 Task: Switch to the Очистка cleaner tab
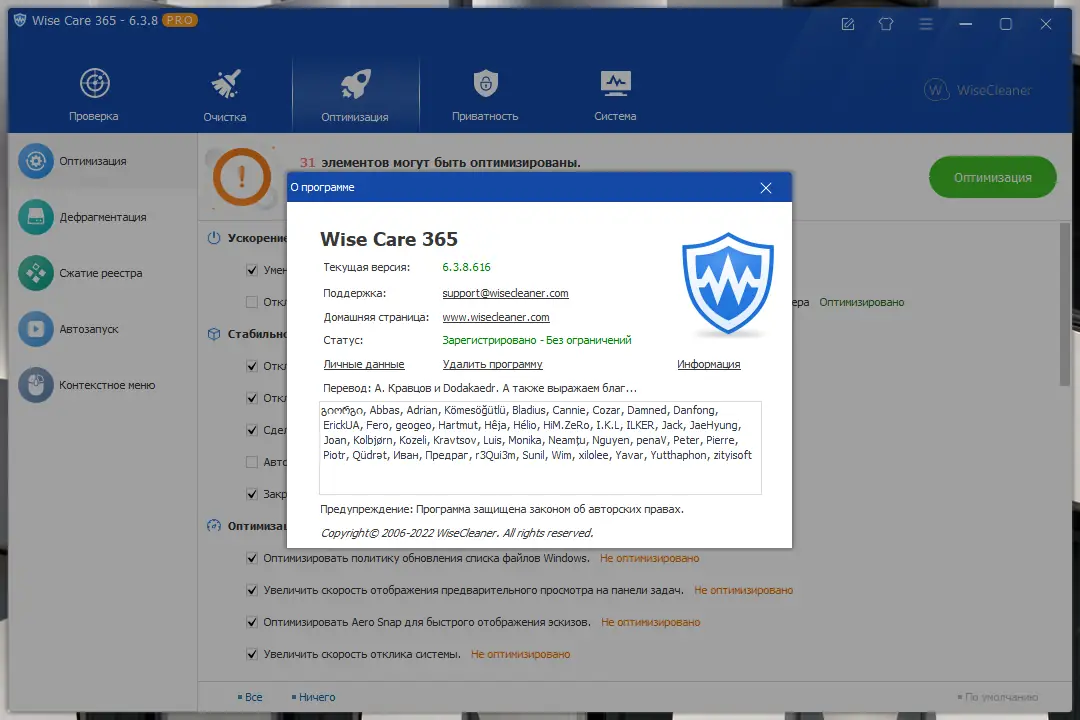pyautogui.click(x=225, y=95)
